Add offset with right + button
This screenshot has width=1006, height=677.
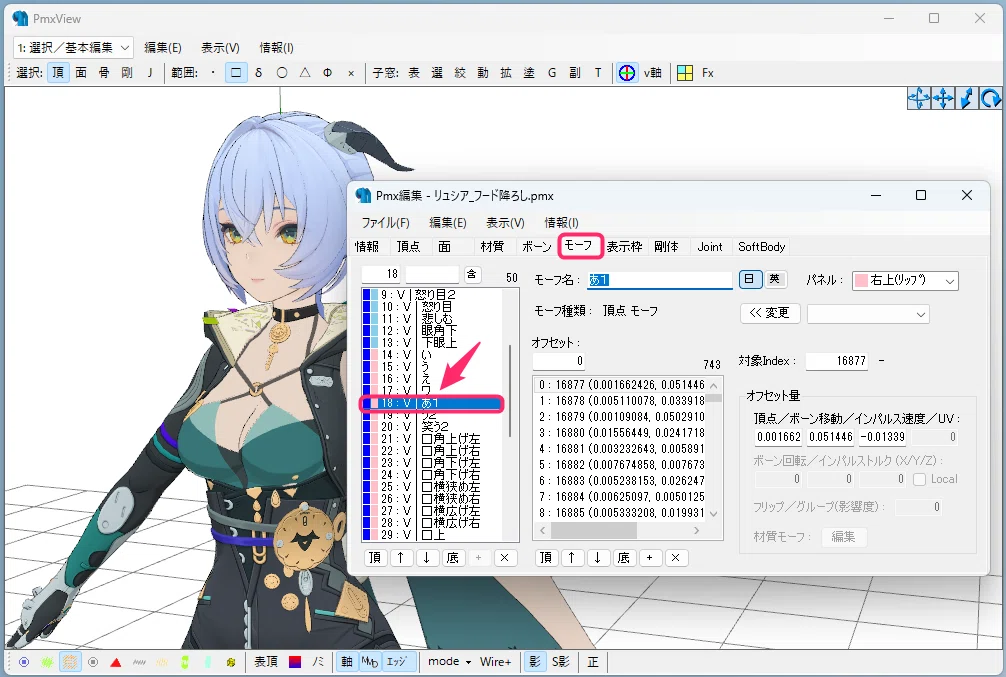click(x=649, y=558)
